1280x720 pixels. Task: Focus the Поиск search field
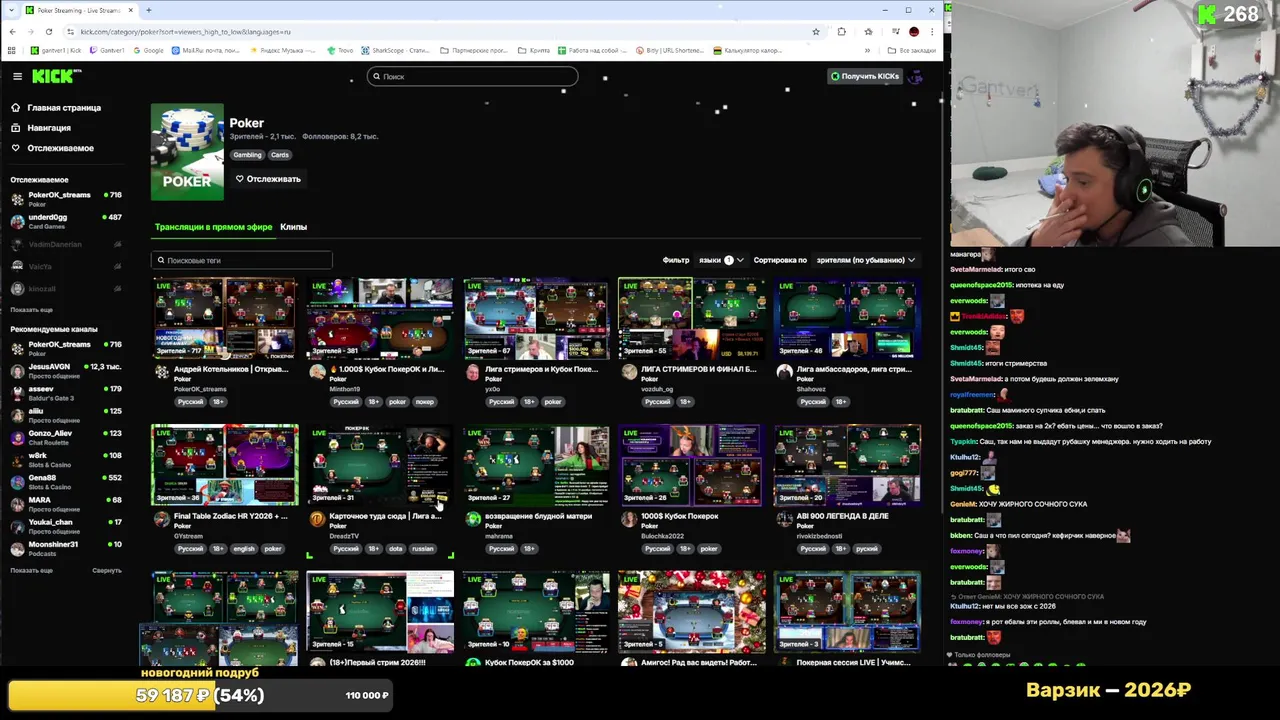click(472, 76)
